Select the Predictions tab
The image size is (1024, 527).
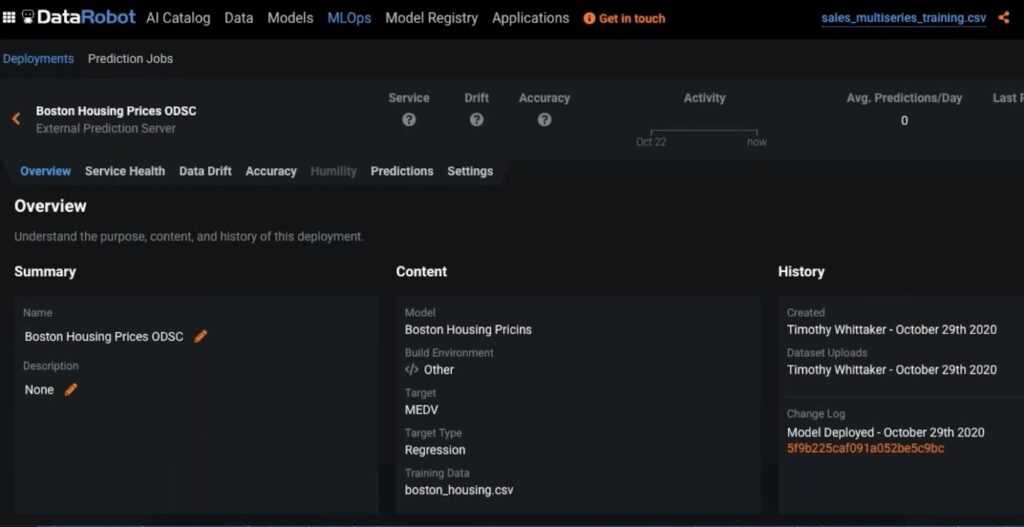[x=402, y=171]
